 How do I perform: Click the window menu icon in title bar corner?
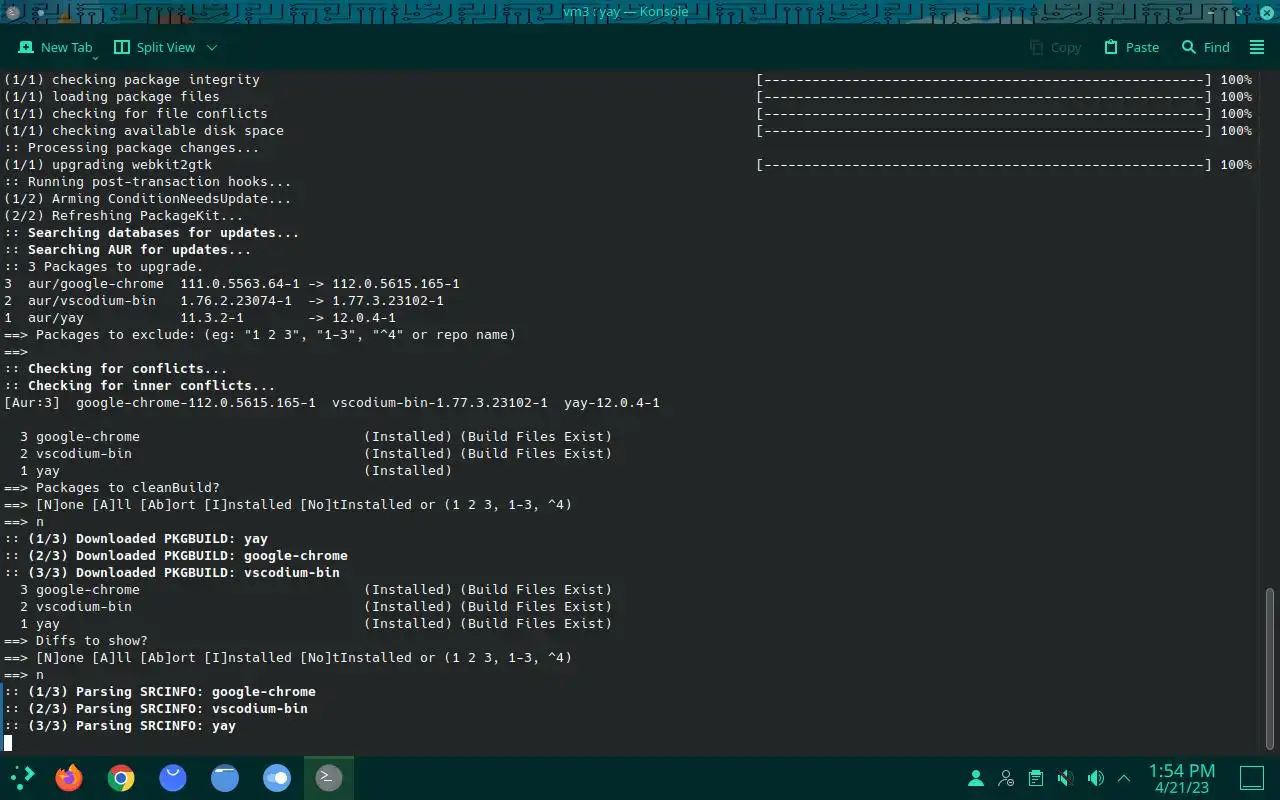[x=13, y=11]
